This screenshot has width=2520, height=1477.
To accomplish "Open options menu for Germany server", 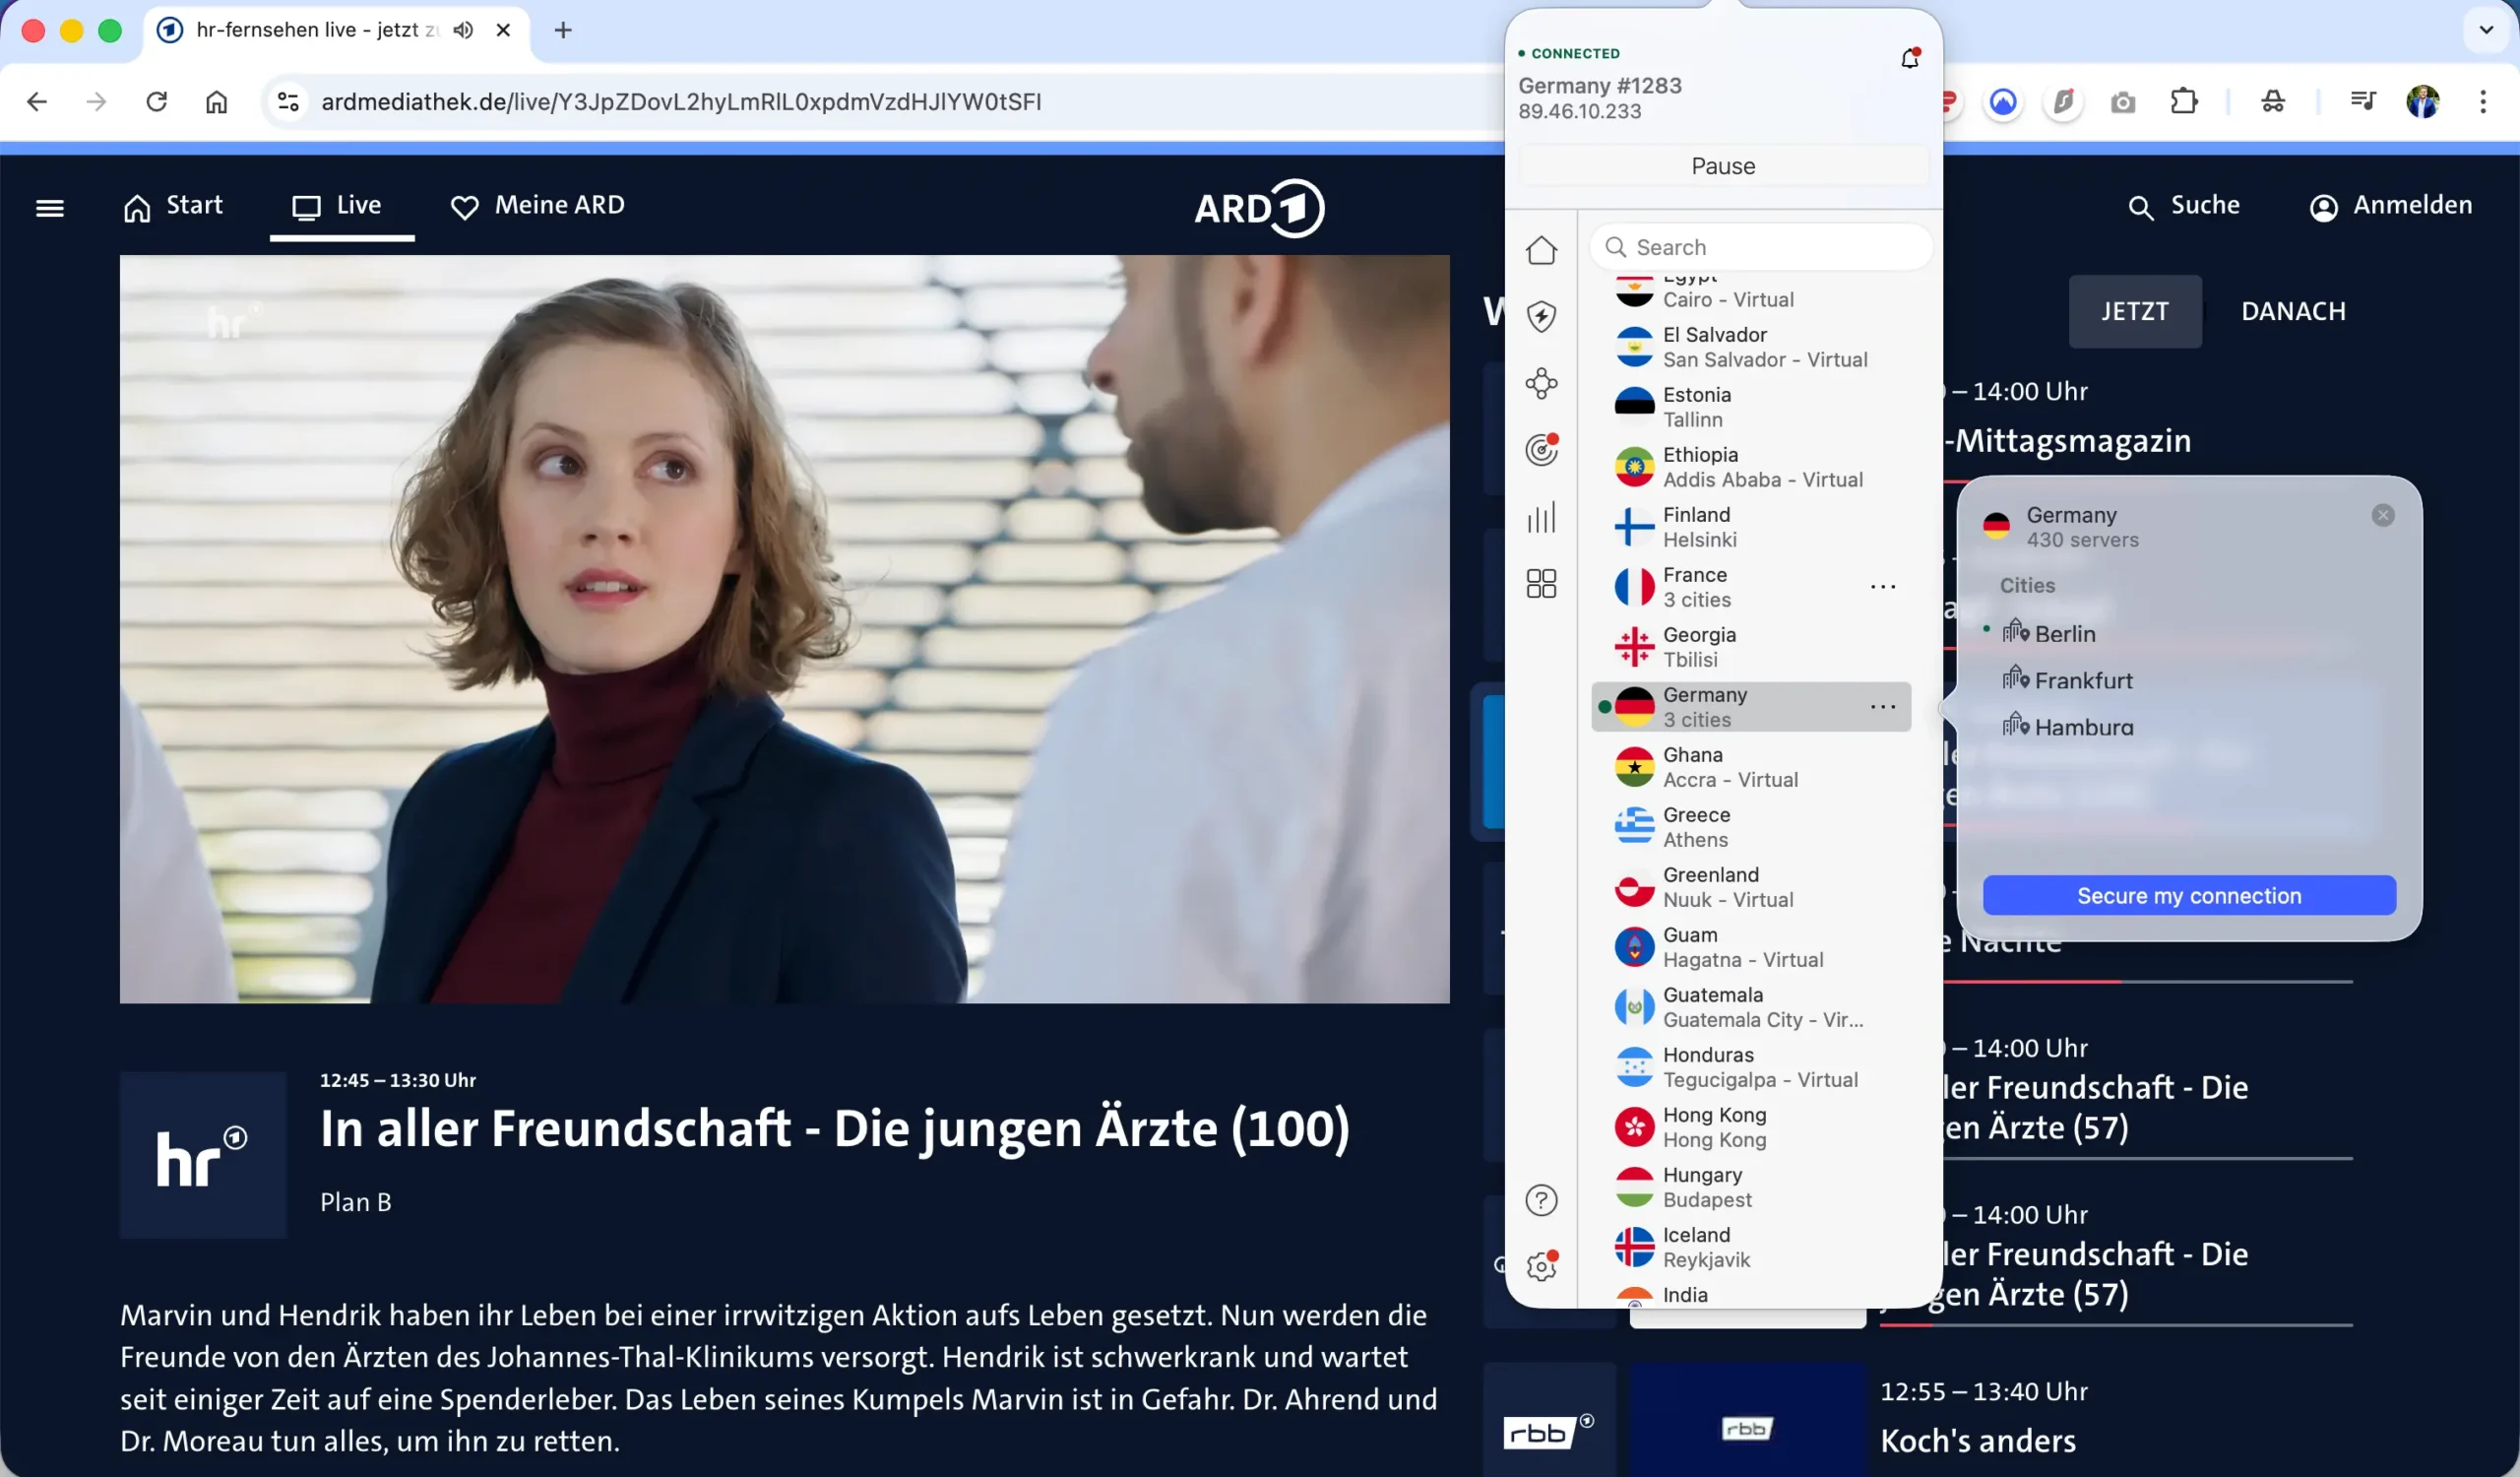I will (x=1883, y=706).
